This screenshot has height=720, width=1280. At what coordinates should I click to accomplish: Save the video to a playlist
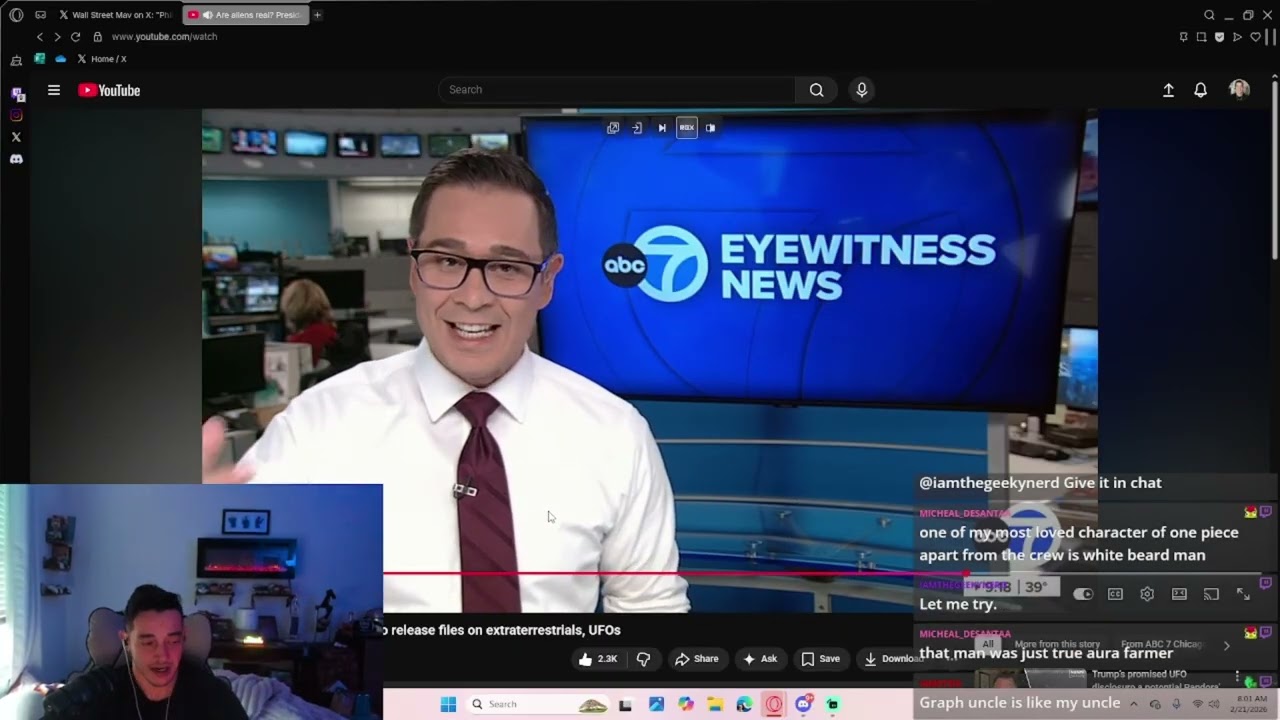tap(821, 659)
